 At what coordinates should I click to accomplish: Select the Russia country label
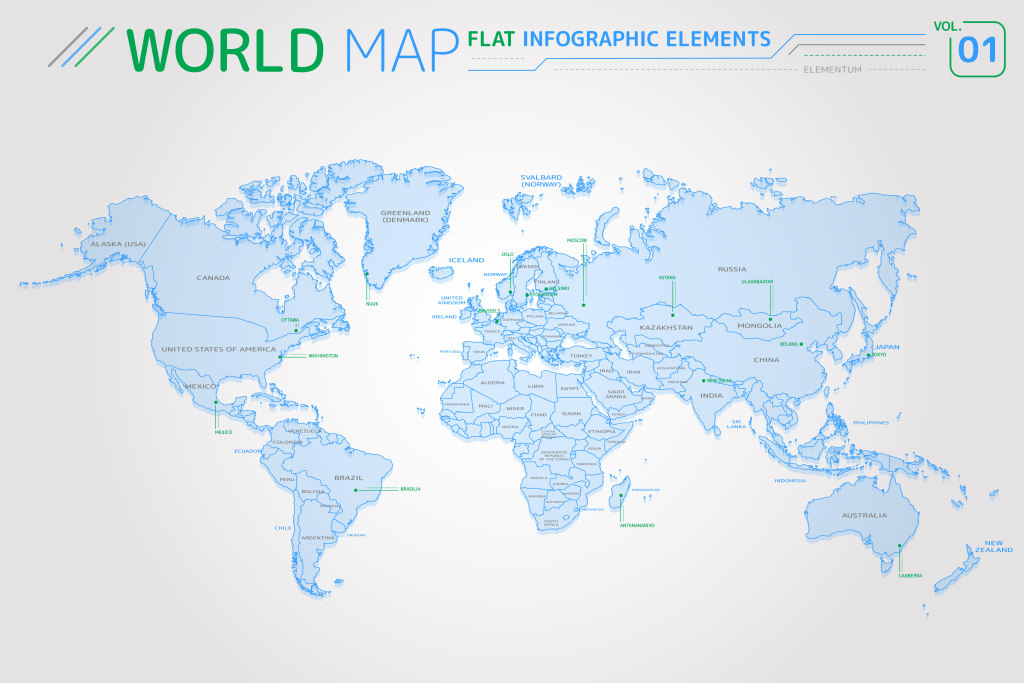point(732,268)
